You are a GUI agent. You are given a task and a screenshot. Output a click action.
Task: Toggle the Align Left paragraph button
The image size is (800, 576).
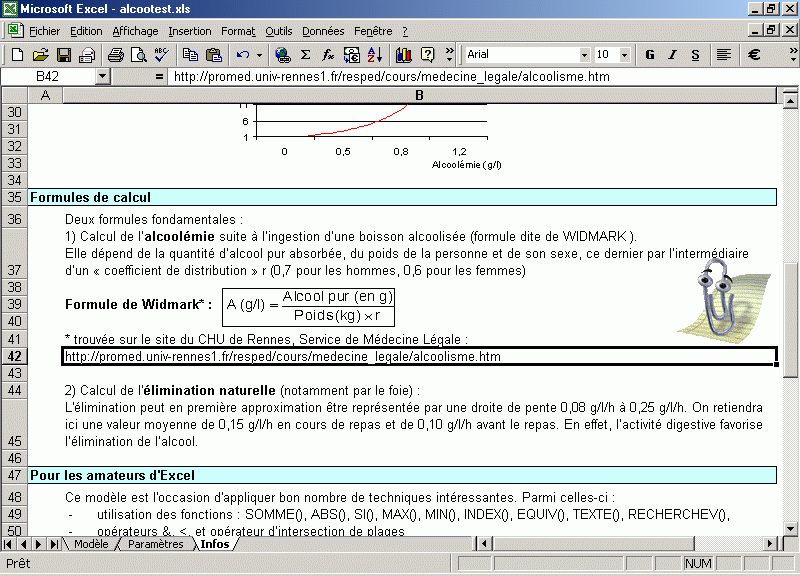723,55
